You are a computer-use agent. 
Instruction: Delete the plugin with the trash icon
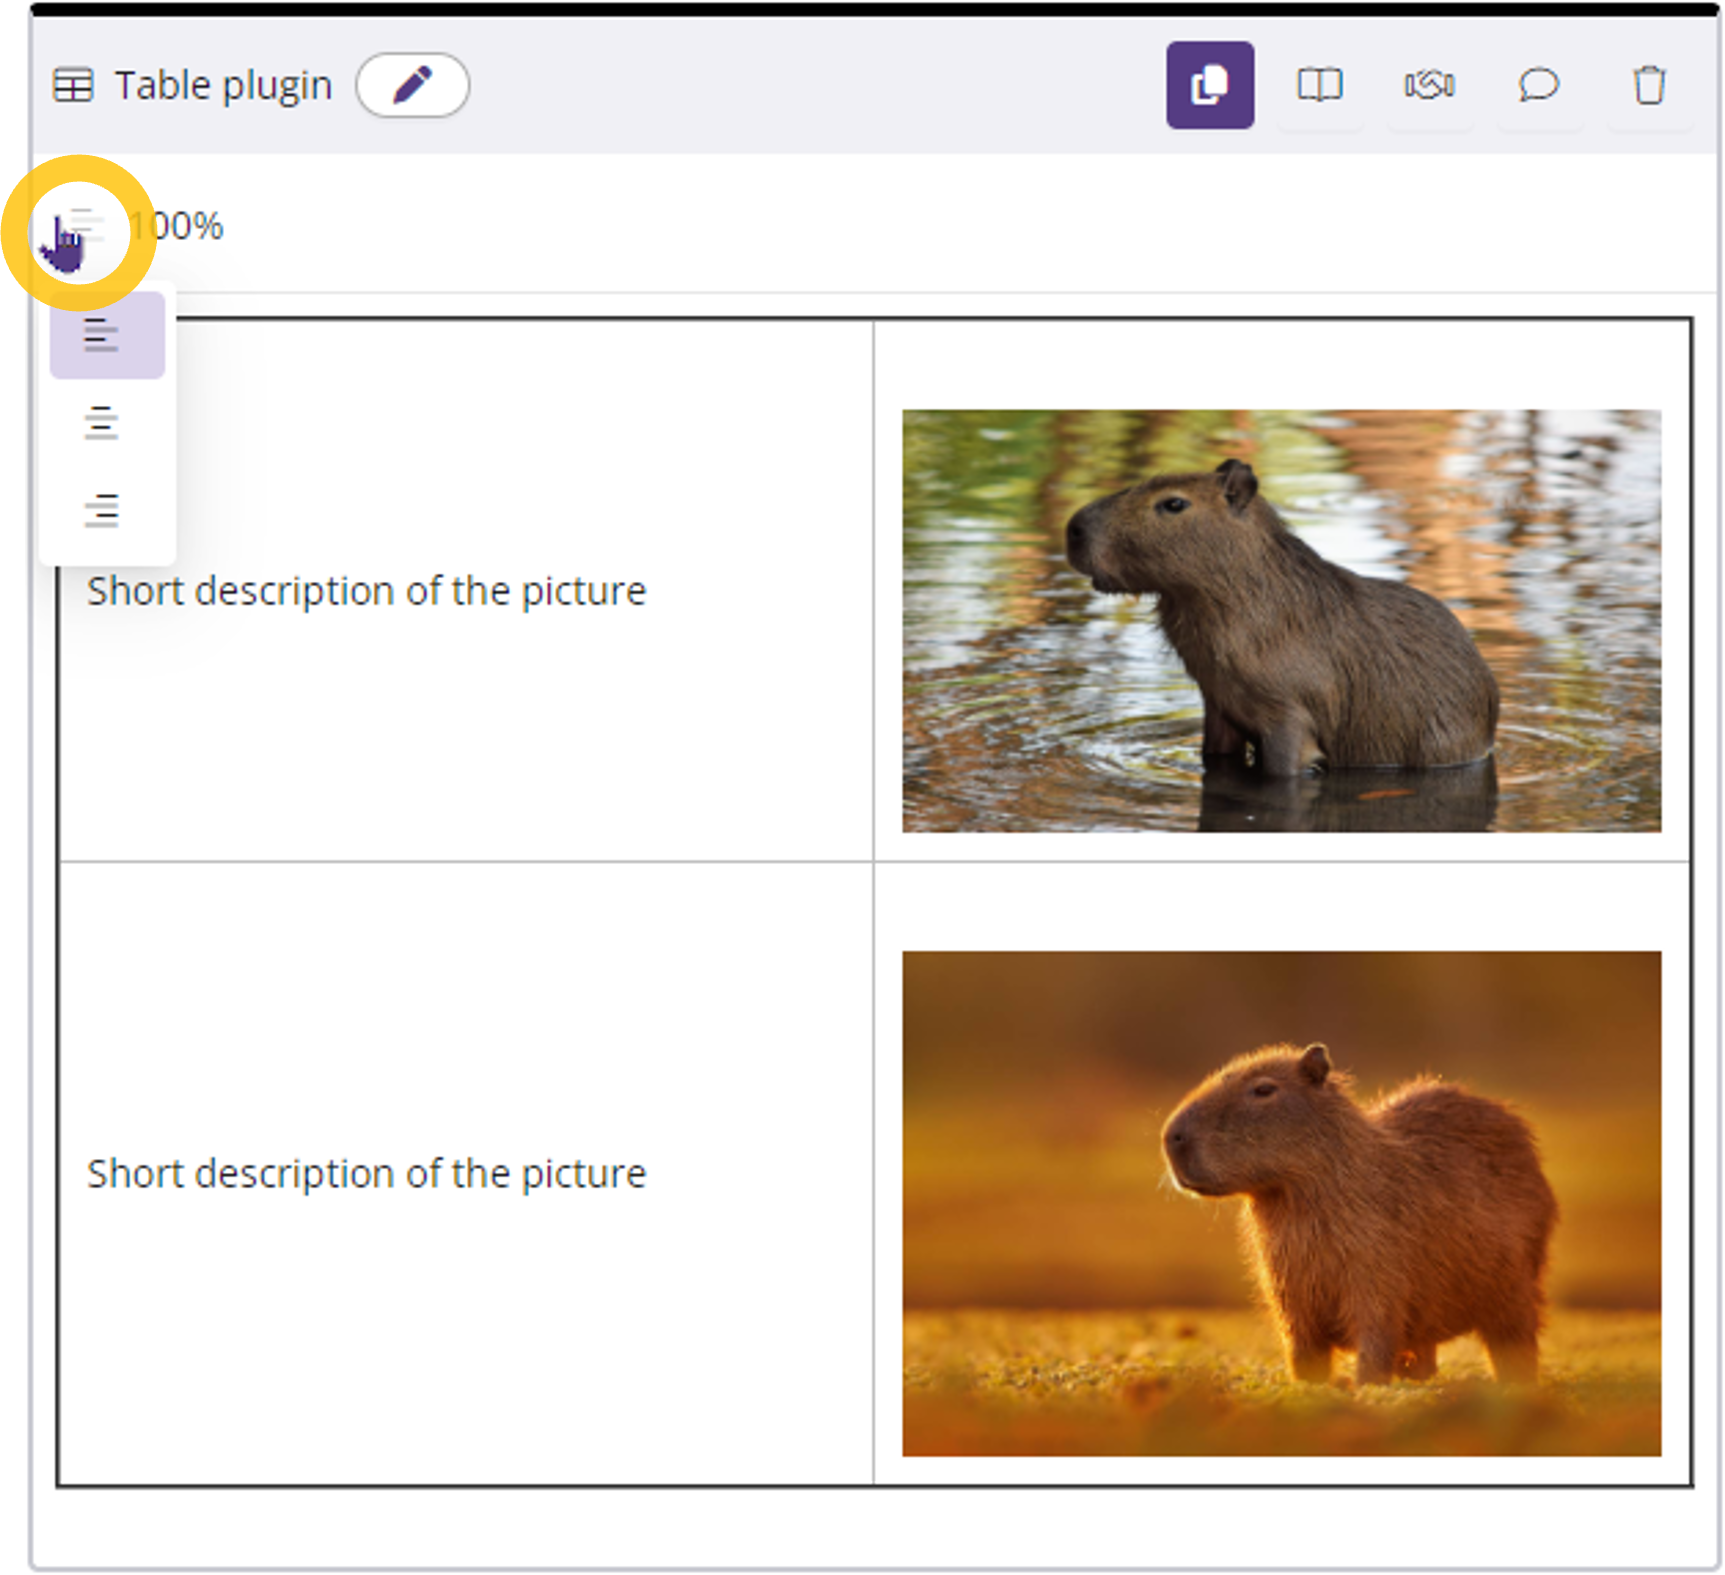(1648, 85)
